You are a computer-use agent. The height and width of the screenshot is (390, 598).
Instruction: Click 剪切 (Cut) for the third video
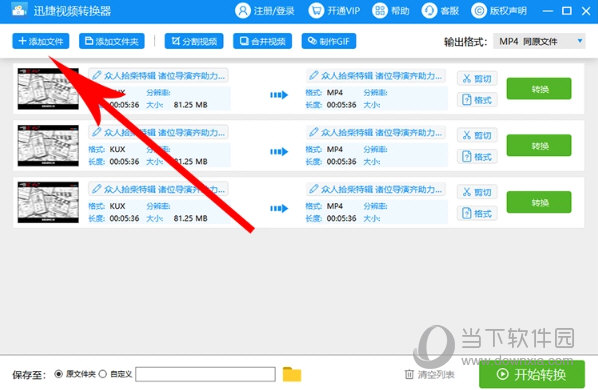[x=477, y=192]
